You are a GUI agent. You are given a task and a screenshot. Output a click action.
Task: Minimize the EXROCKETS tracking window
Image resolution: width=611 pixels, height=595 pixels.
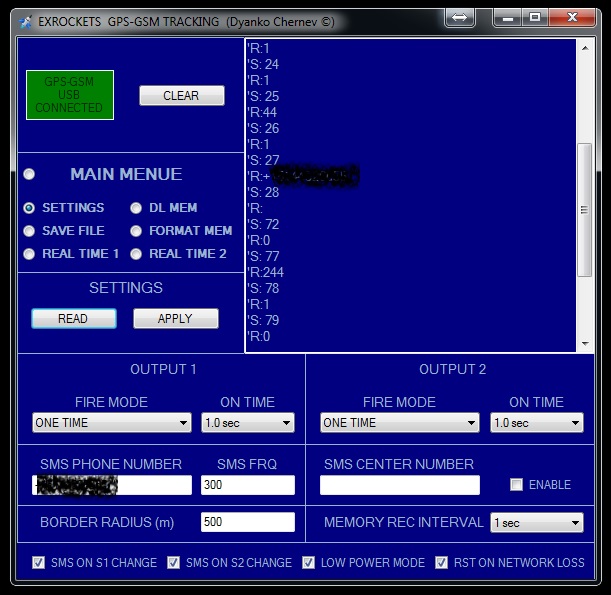pos(507,18)
